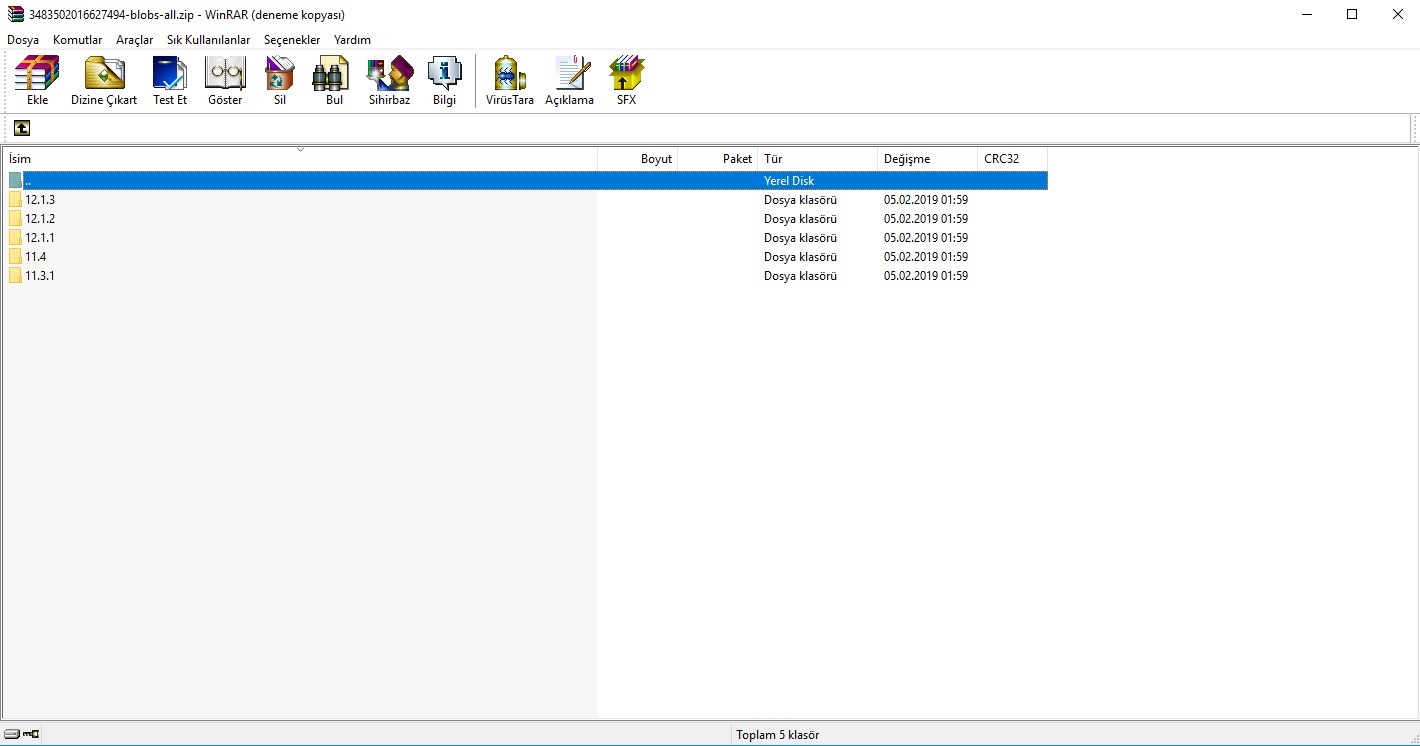Sort by the Boyut column header
This screenshot has height=746, width=1420.
click(637, 159)
